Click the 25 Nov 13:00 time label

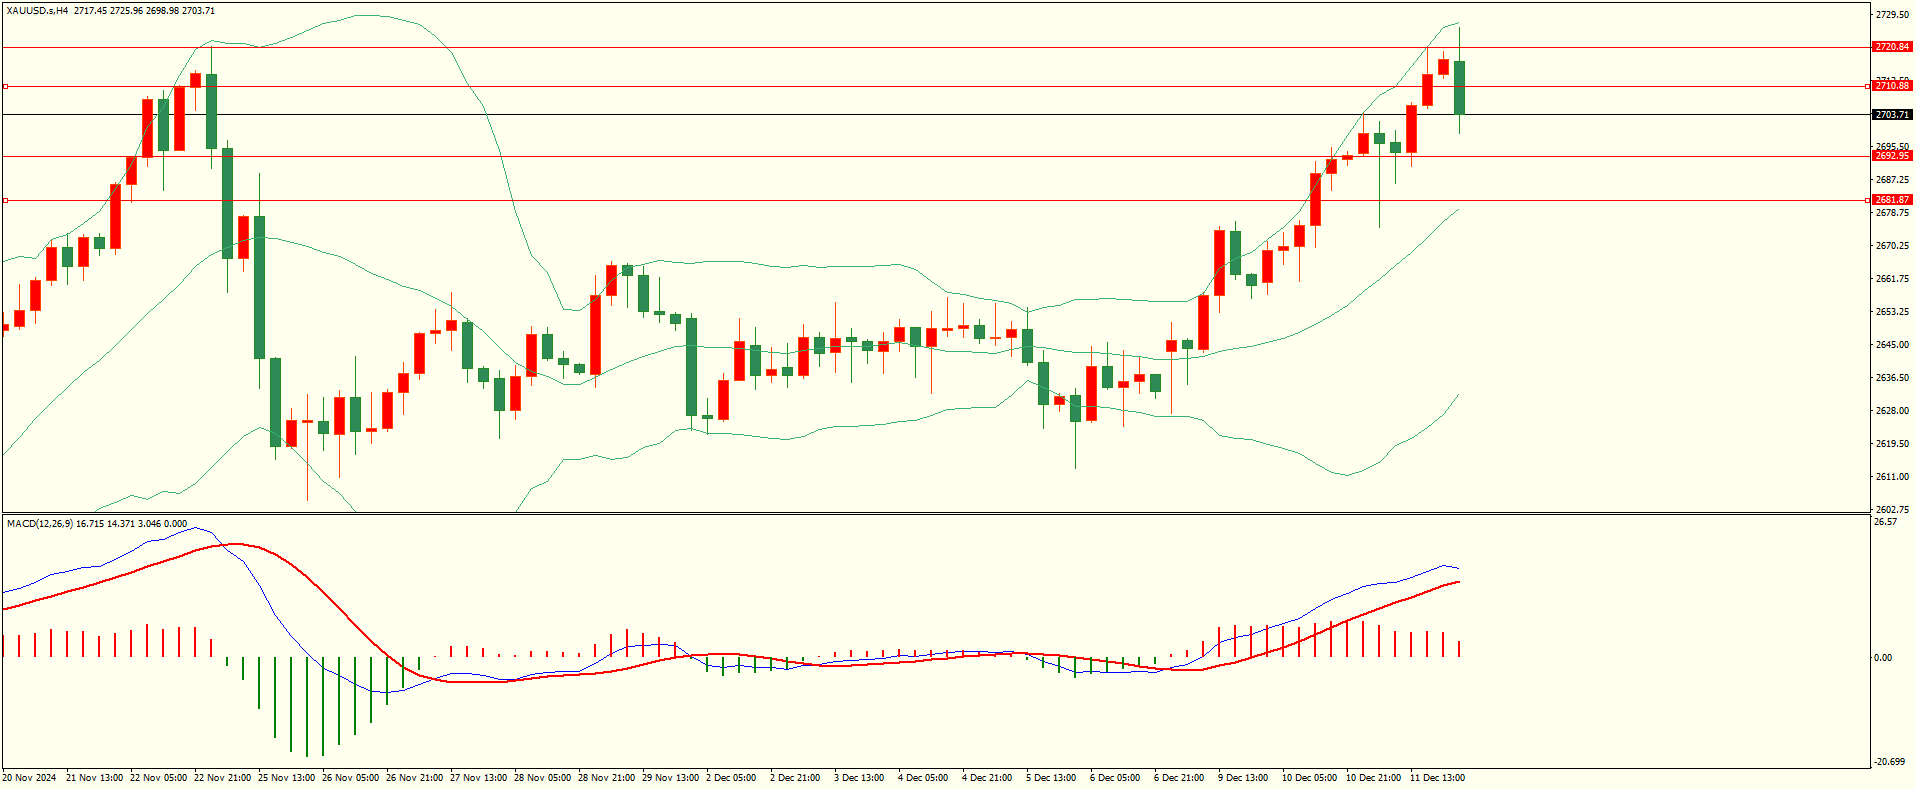point(287,778)
